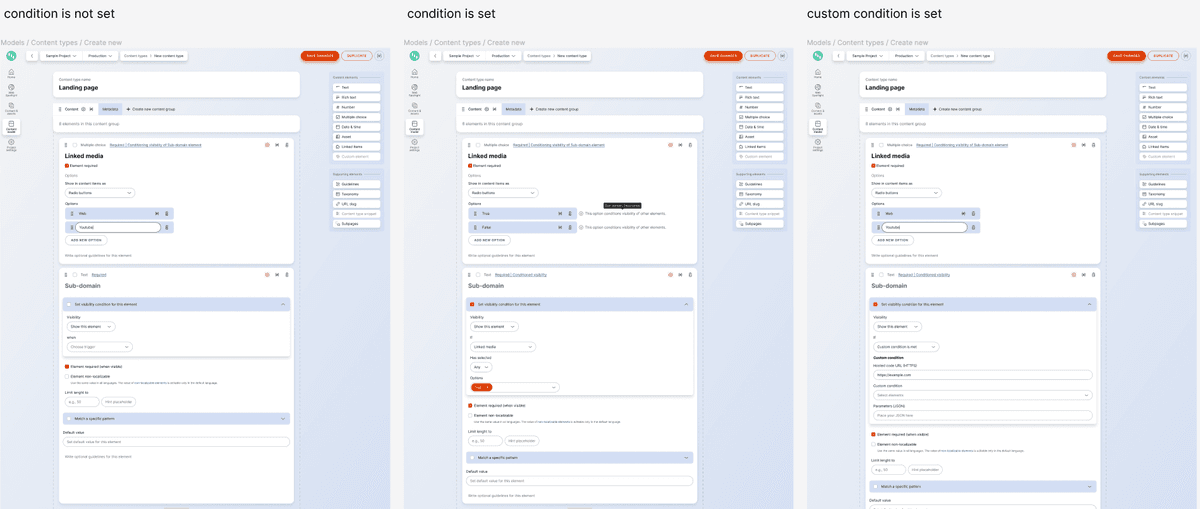Toggle 'Set visibility condition' checkbox in left mockup
This screenshot has width=1200, height=509.
click(x=68, y=304)
